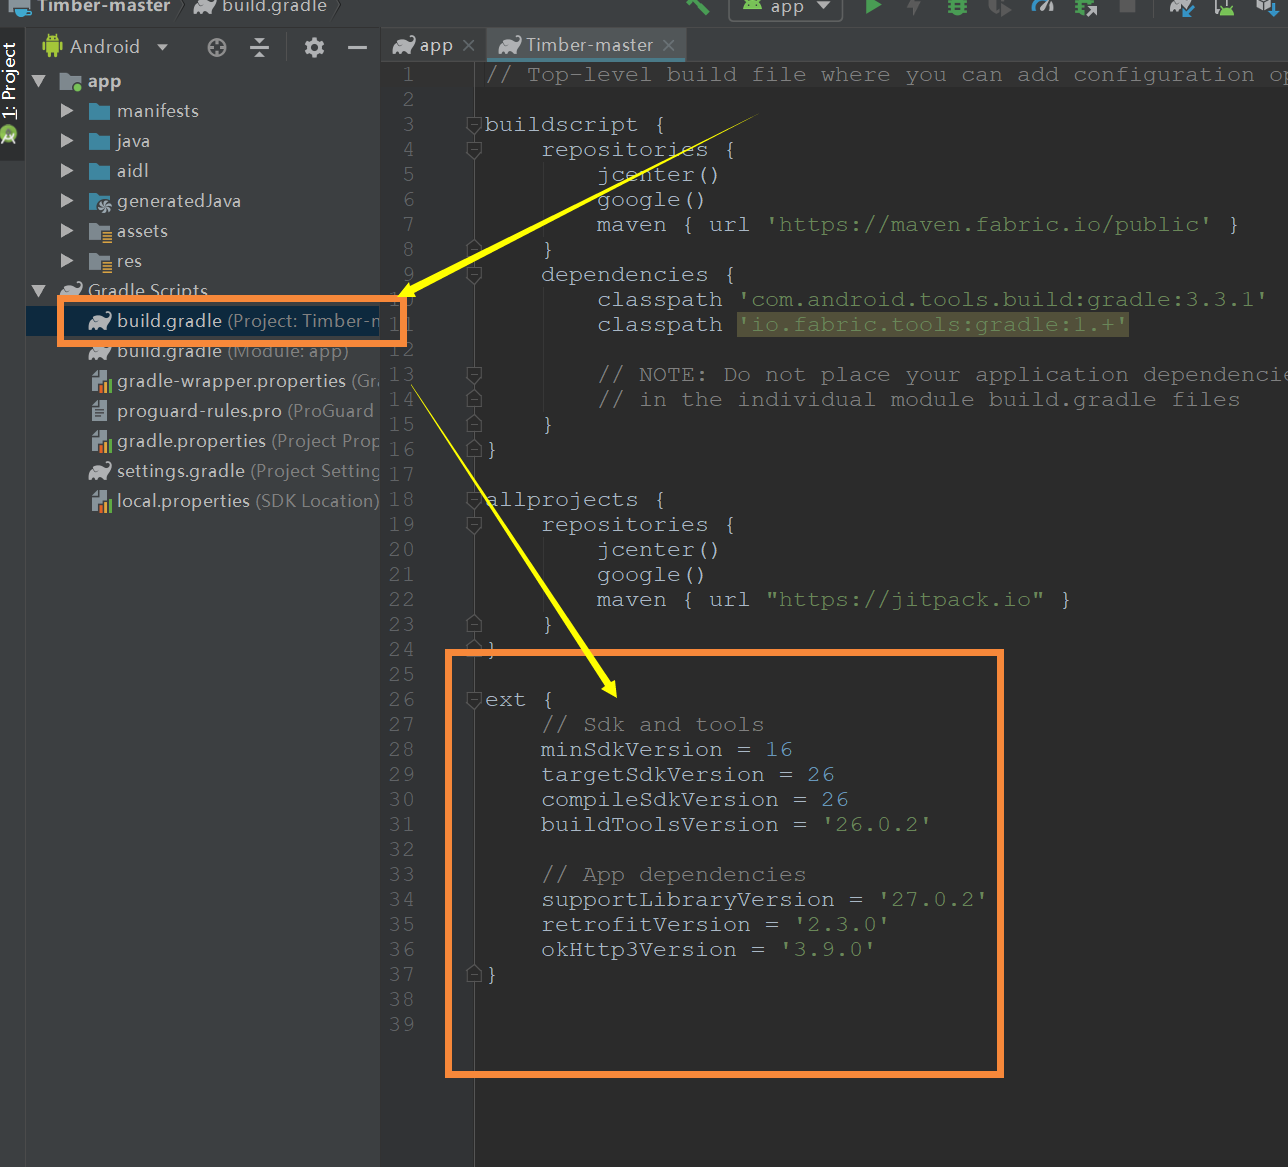Fold the allprojects block in gutter
The image size is (1288, 1167).
(474, 500)
